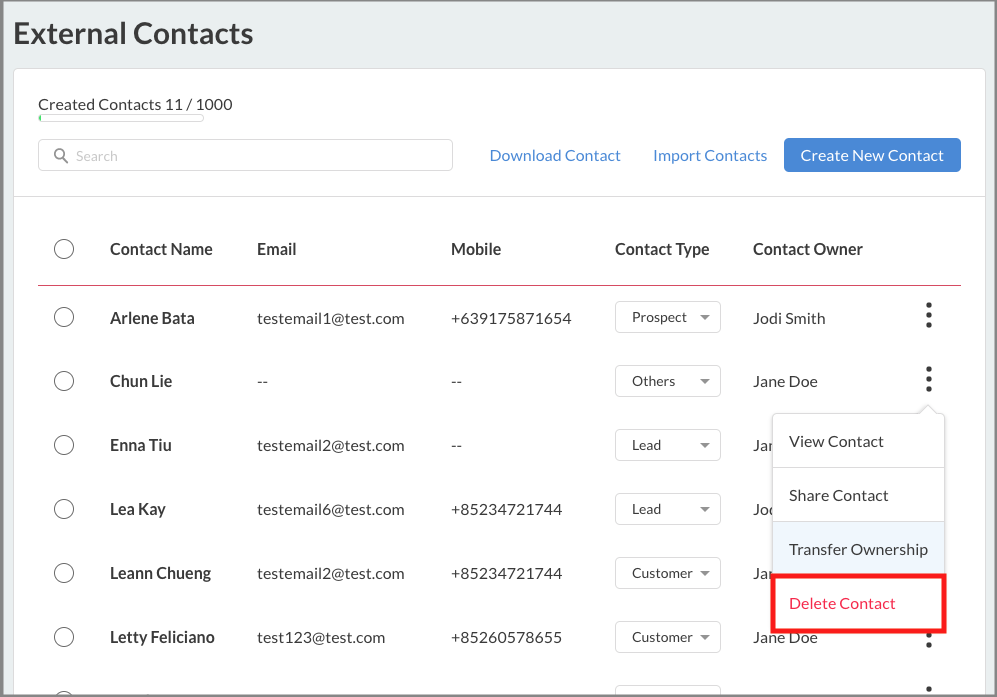
Task: Click the test123@test.com email cell
Action: click(321, 638)
